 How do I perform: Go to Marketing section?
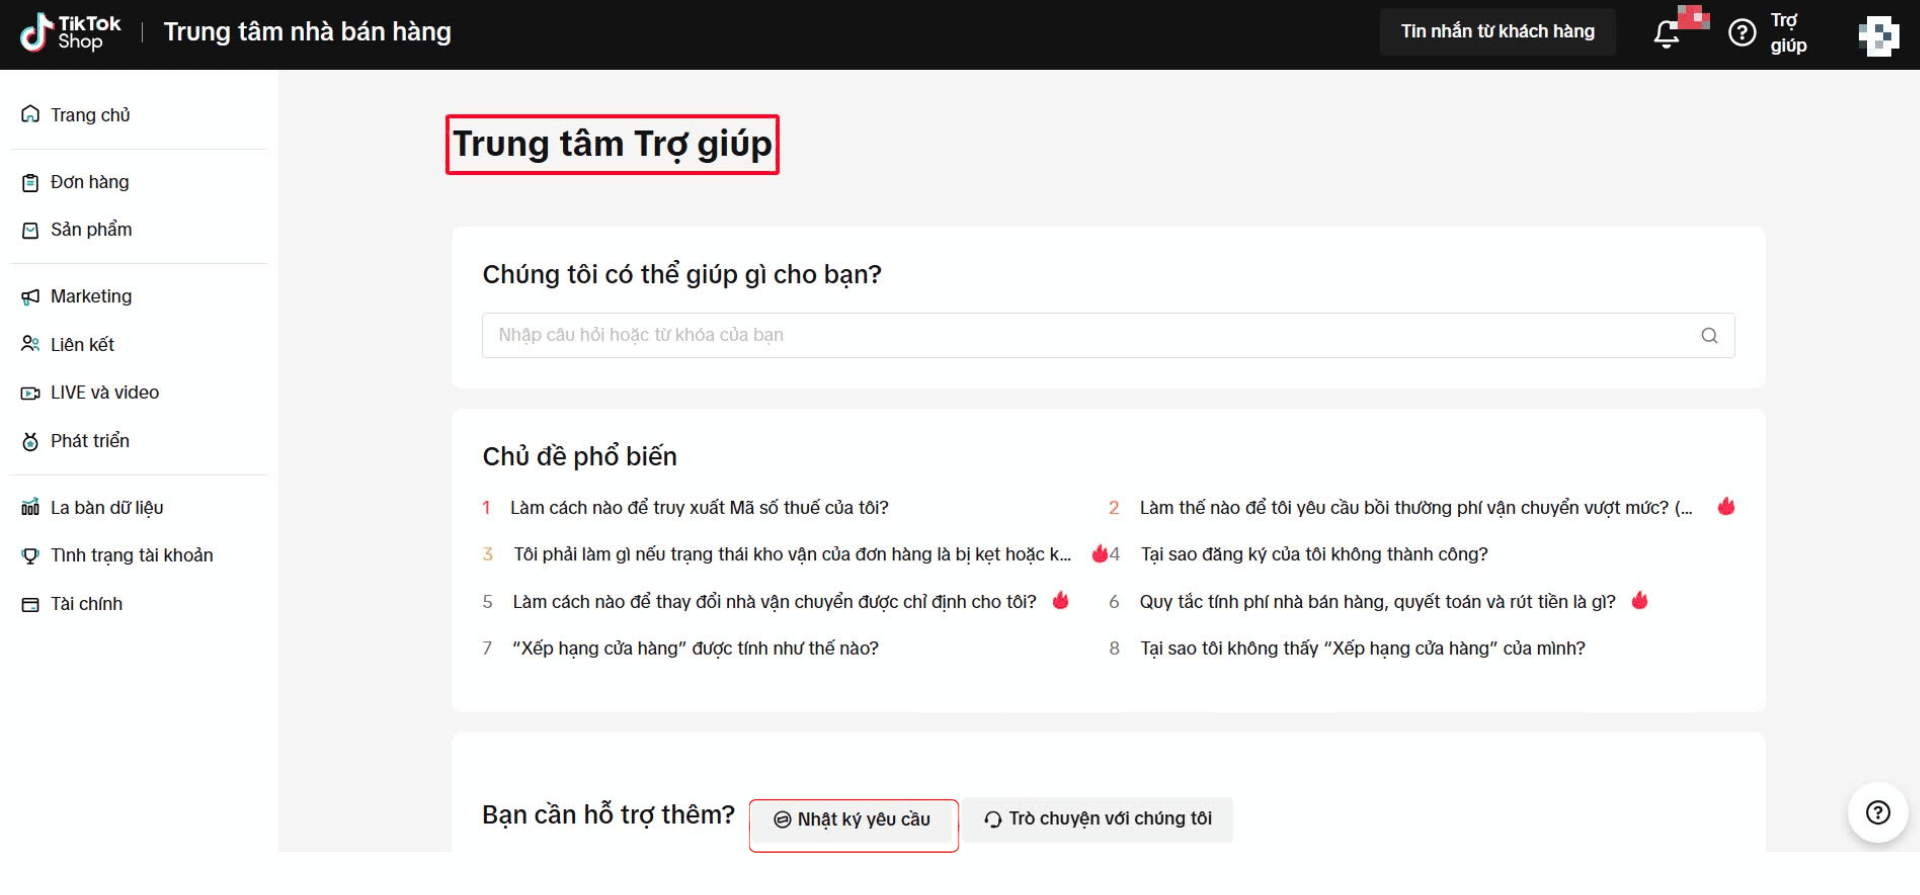pos(91,297)
